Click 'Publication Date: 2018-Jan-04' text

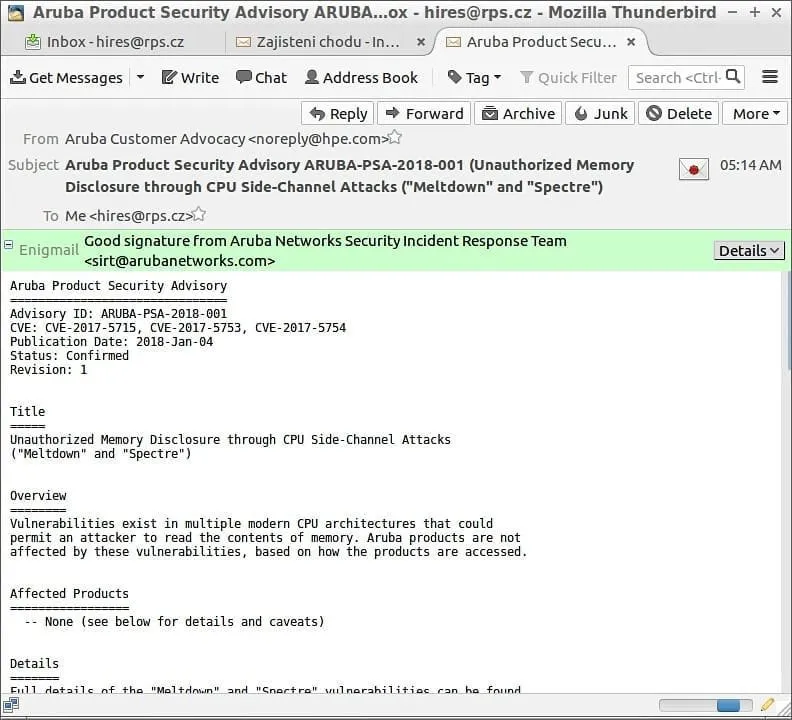pyautogui.click(x=111, y=342)
